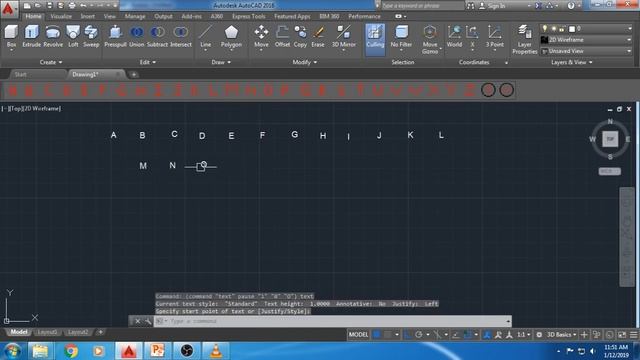Expand the Modify panel dropdown

[x=304, y=62]
